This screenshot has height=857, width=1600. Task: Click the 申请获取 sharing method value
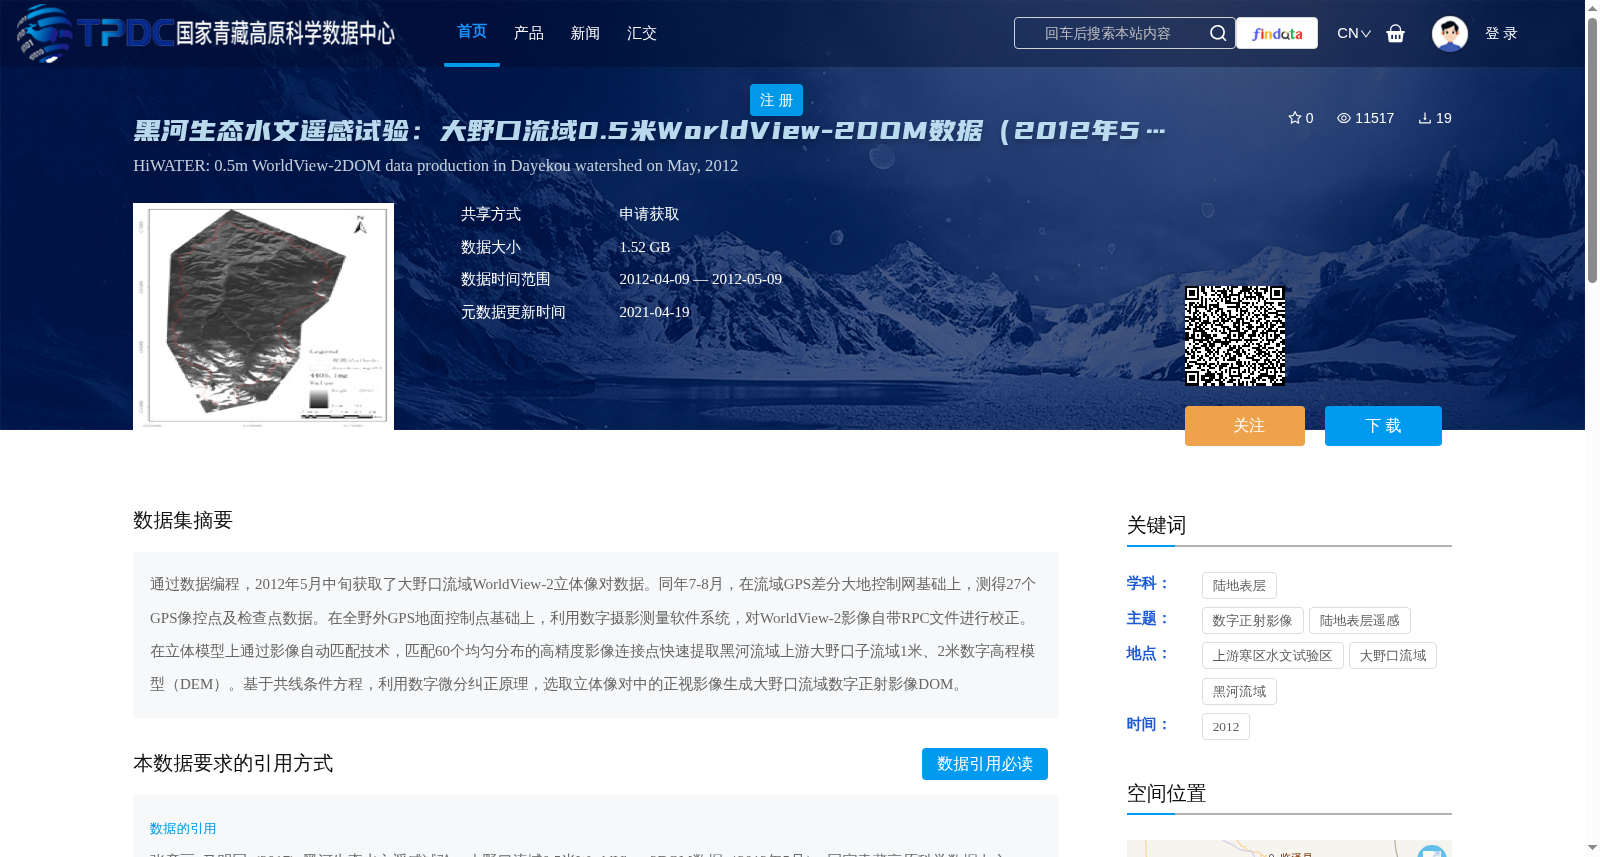click(649, 214)
